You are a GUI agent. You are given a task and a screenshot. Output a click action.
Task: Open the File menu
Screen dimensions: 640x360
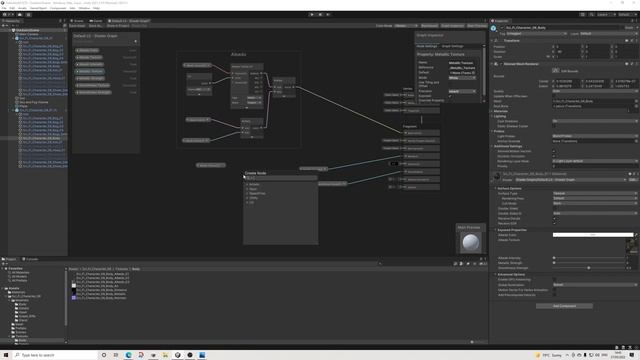4,8
